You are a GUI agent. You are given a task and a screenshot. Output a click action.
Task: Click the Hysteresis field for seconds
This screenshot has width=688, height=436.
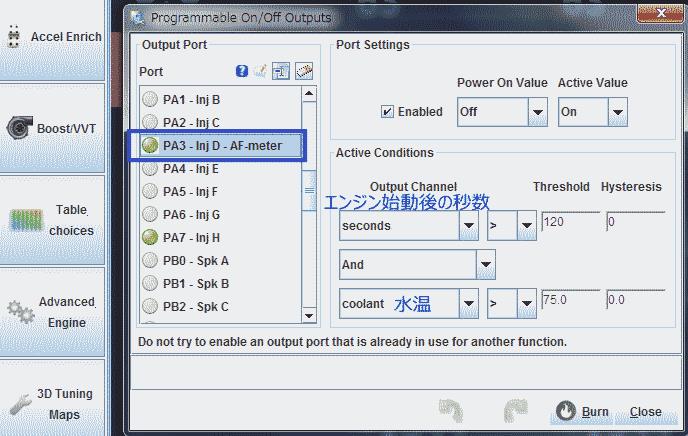click(635, 222)
